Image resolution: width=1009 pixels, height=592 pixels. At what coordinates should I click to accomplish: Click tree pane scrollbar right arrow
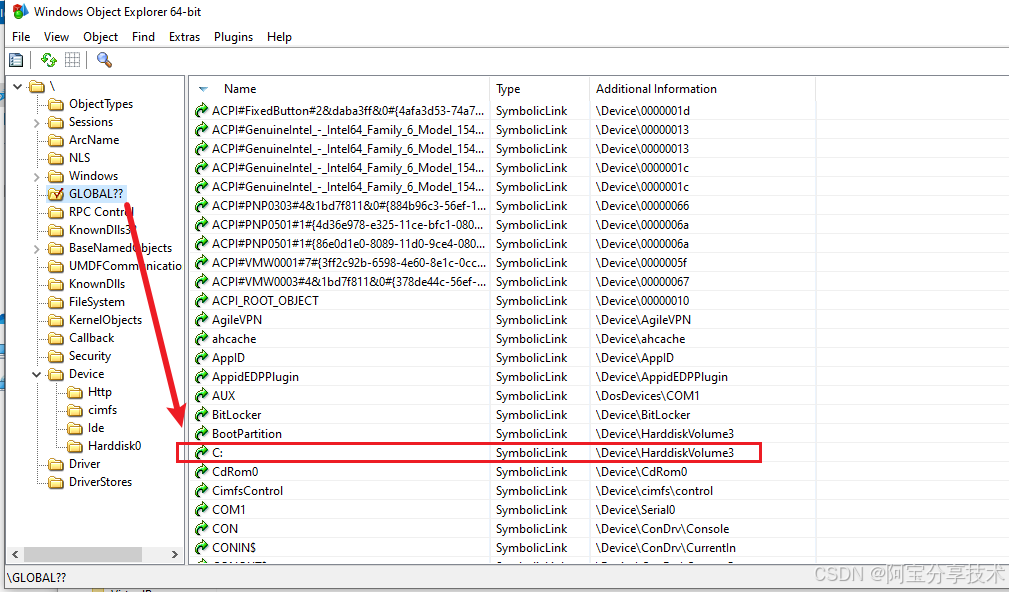[x=174, y=554]
